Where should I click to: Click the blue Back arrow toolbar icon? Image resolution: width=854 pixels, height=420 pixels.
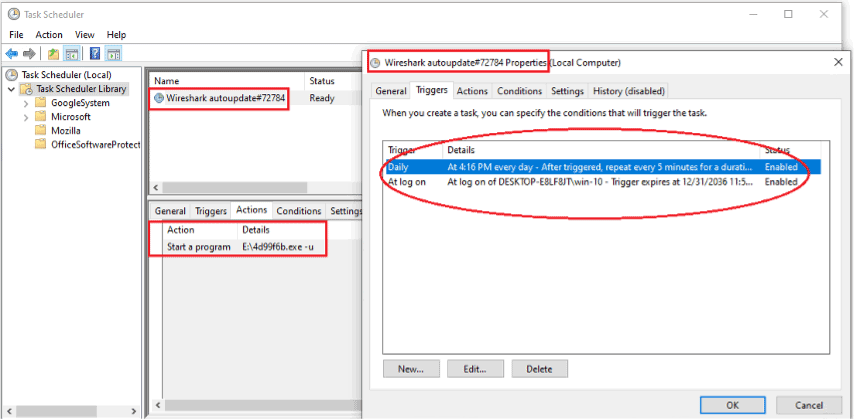pyautogui.click(x=11, y=53)
